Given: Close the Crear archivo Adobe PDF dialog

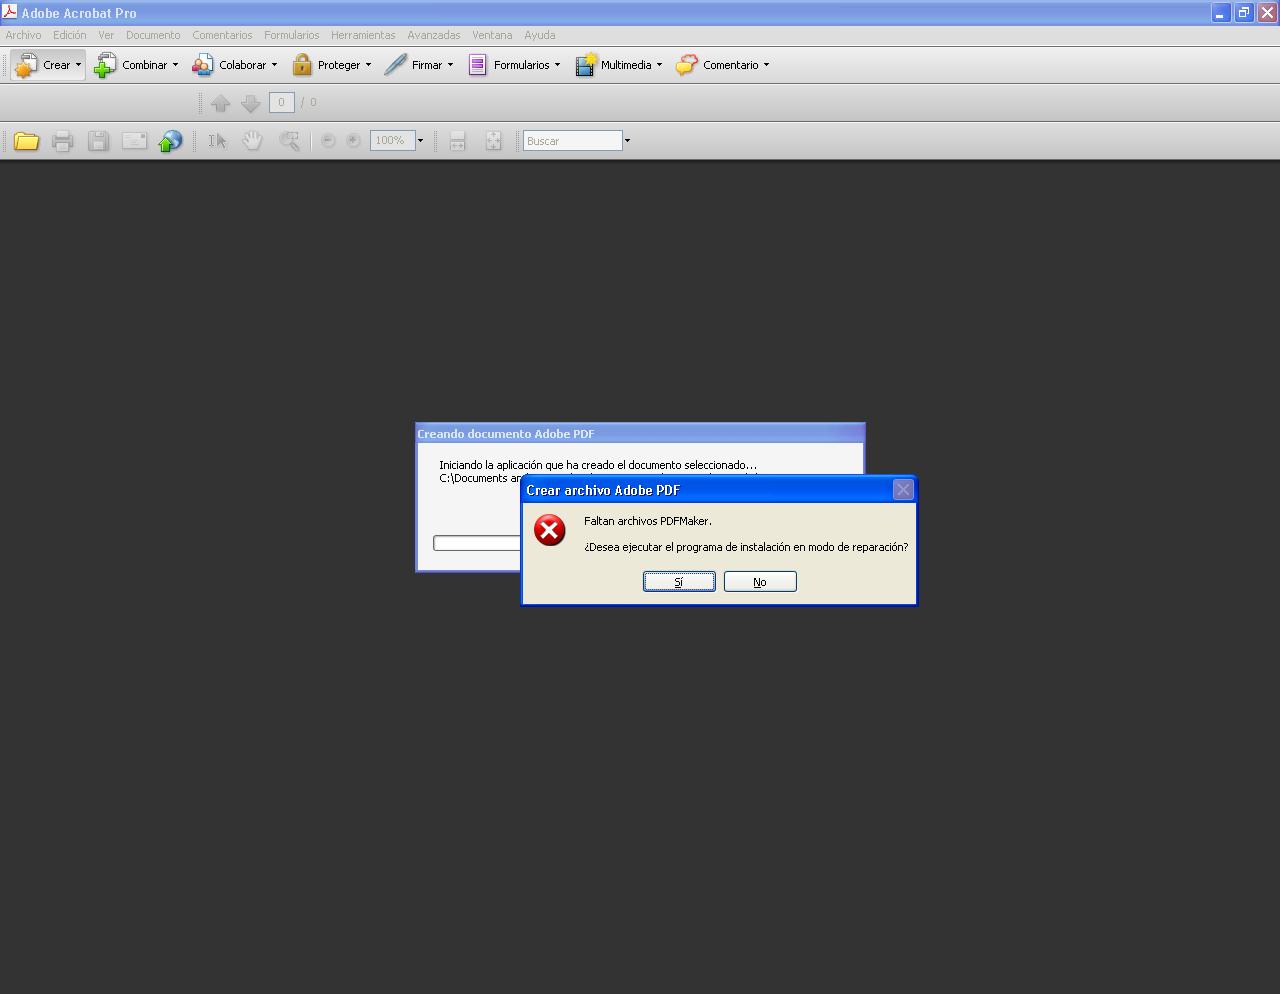Looking at the screenshot, I should [x=903, y=490].
